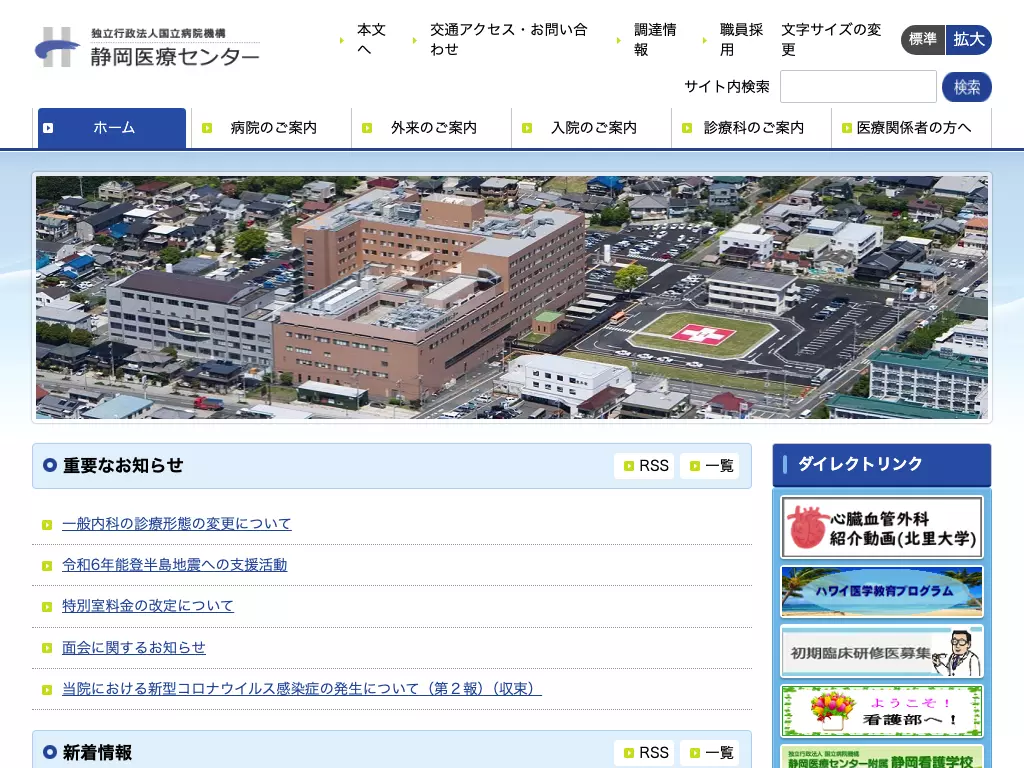Open ハワイ医学教育プログラム banner

882,592
